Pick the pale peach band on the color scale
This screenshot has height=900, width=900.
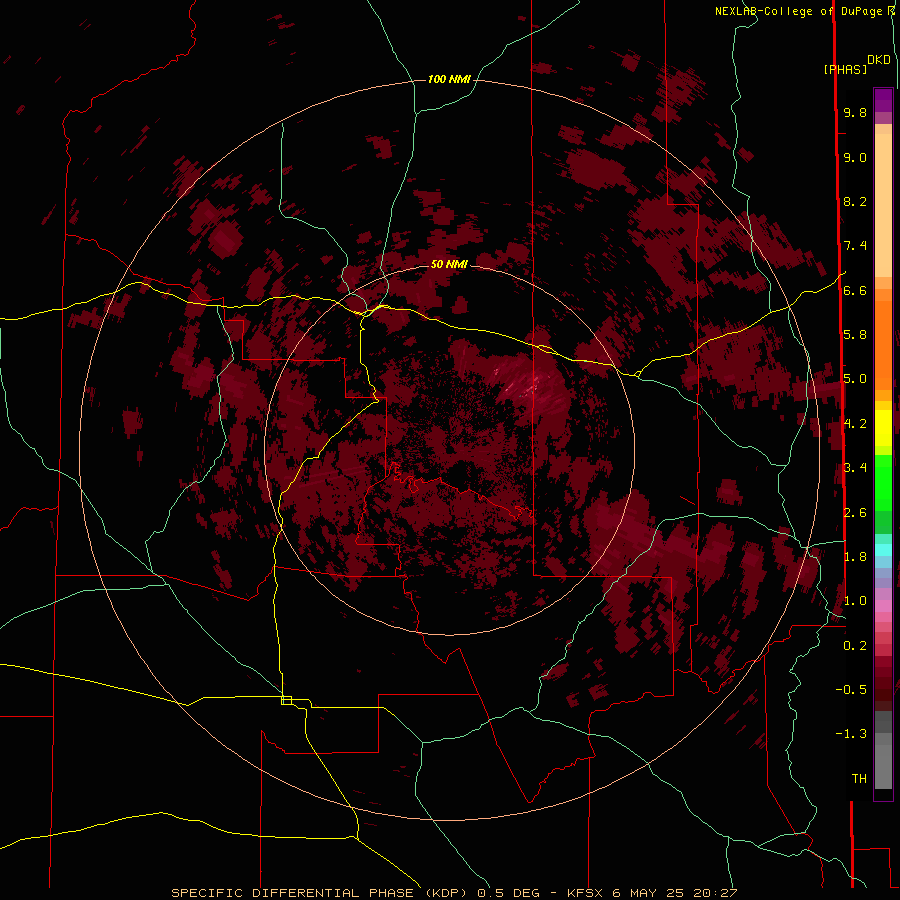click(x=883, y=205)
